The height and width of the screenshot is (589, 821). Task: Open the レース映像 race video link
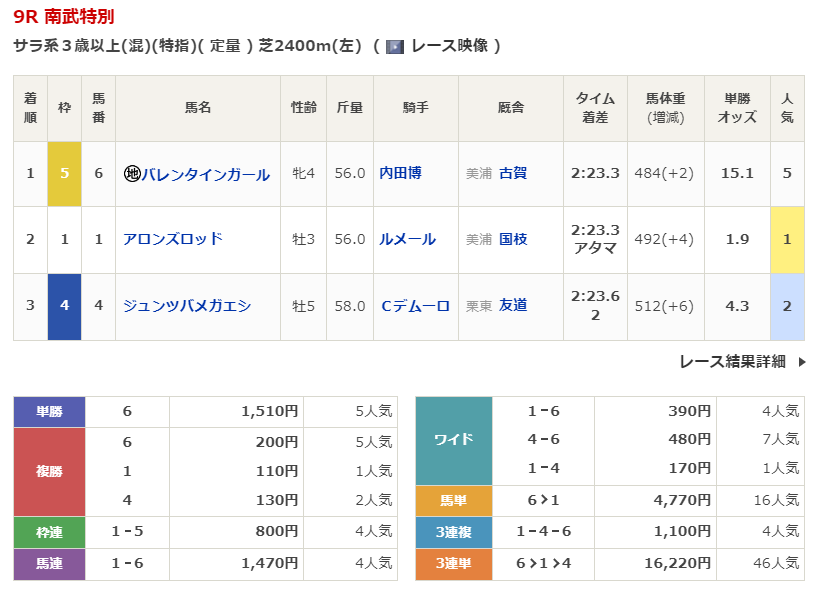(x=448, y=47)
